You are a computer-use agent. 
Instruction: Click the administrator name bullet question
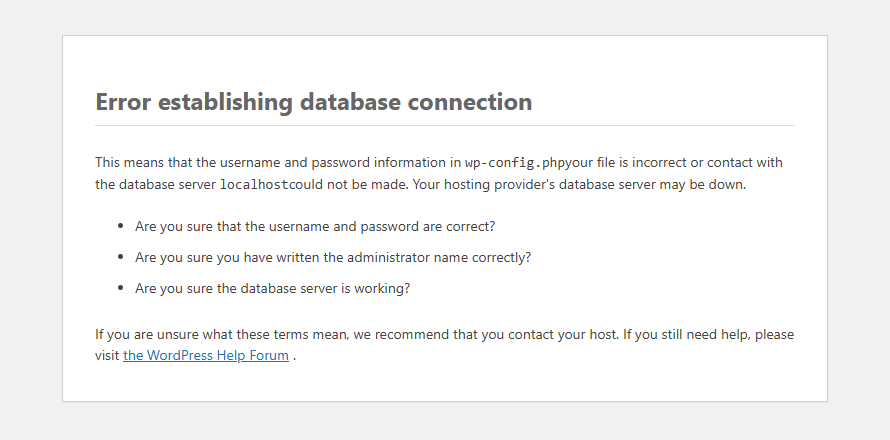click(x=333, y=257)
